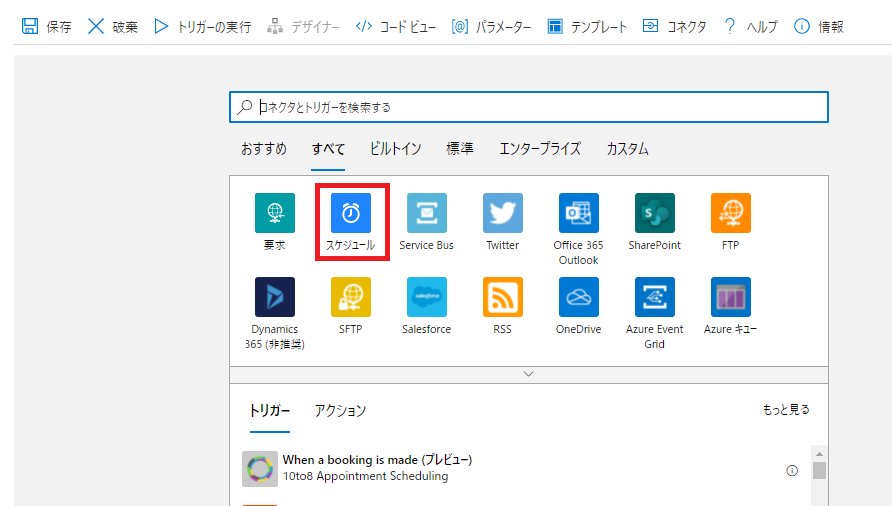The height and width of the screenshot is (506, 892).
Task: Select the SharePoint connector icon
Action: [x=655, y=213]
